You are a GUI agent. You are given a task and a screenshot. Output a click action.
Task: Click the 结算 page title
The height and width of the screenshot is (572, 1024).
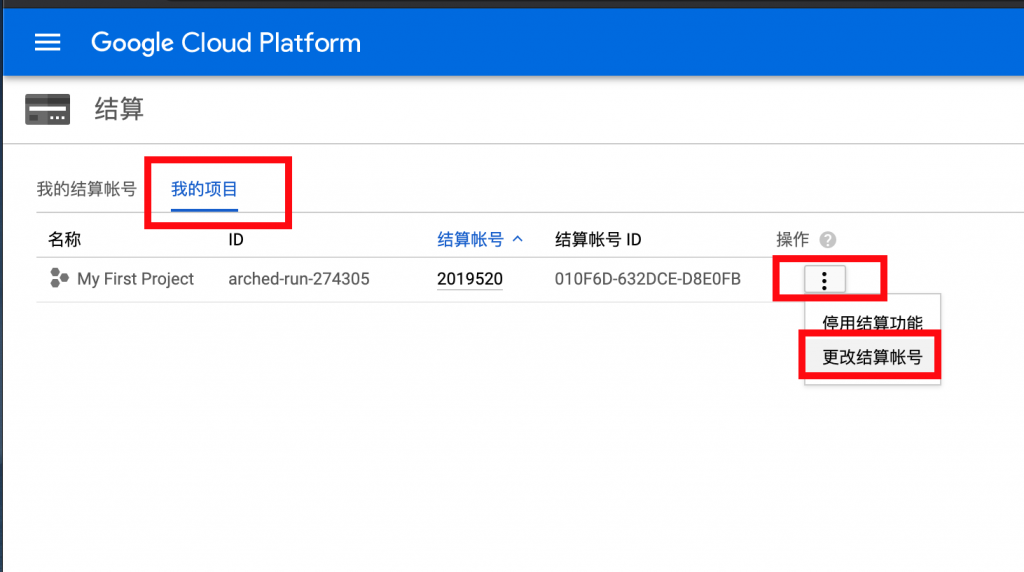click(x=119, y=109)
